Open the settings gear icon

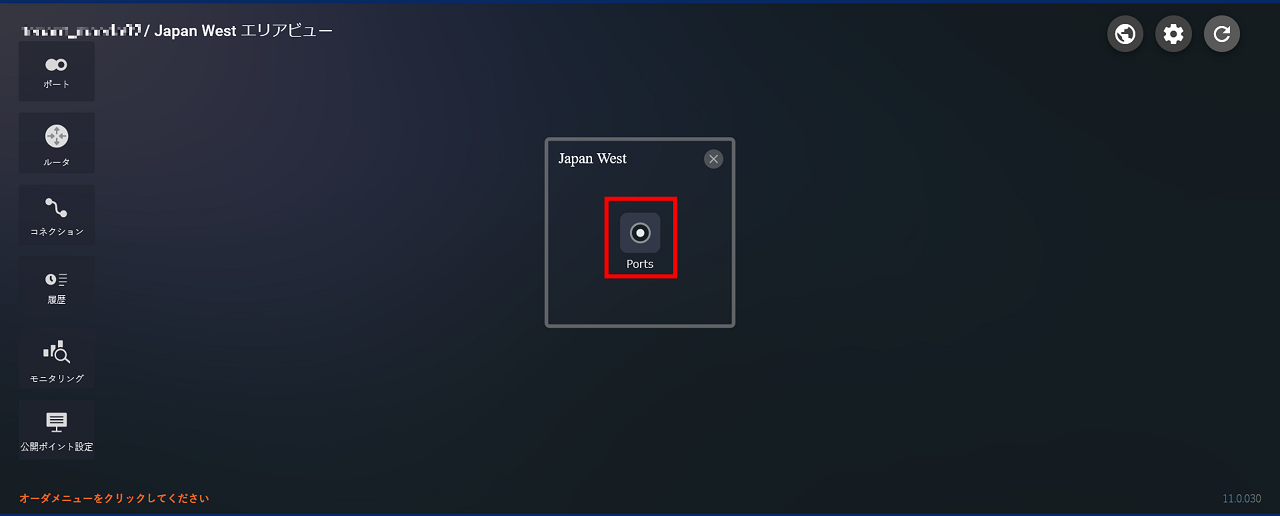(1173, 34)
